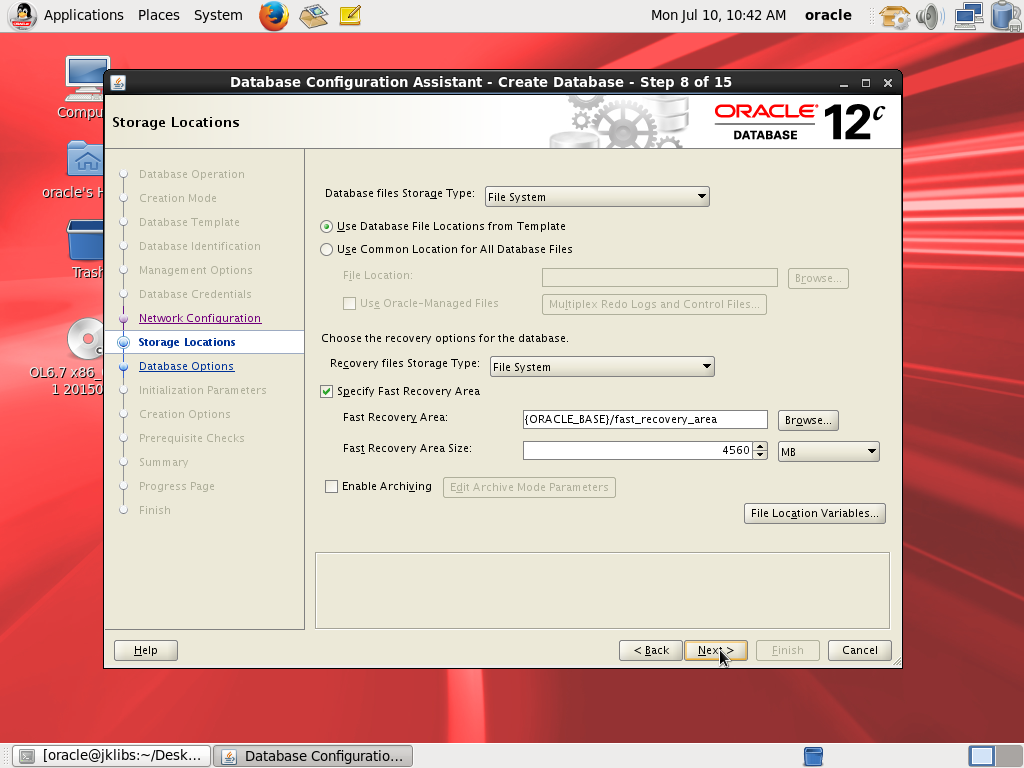Open the Places menu
Screen dimensions: 1024x768
pos(159,15)
